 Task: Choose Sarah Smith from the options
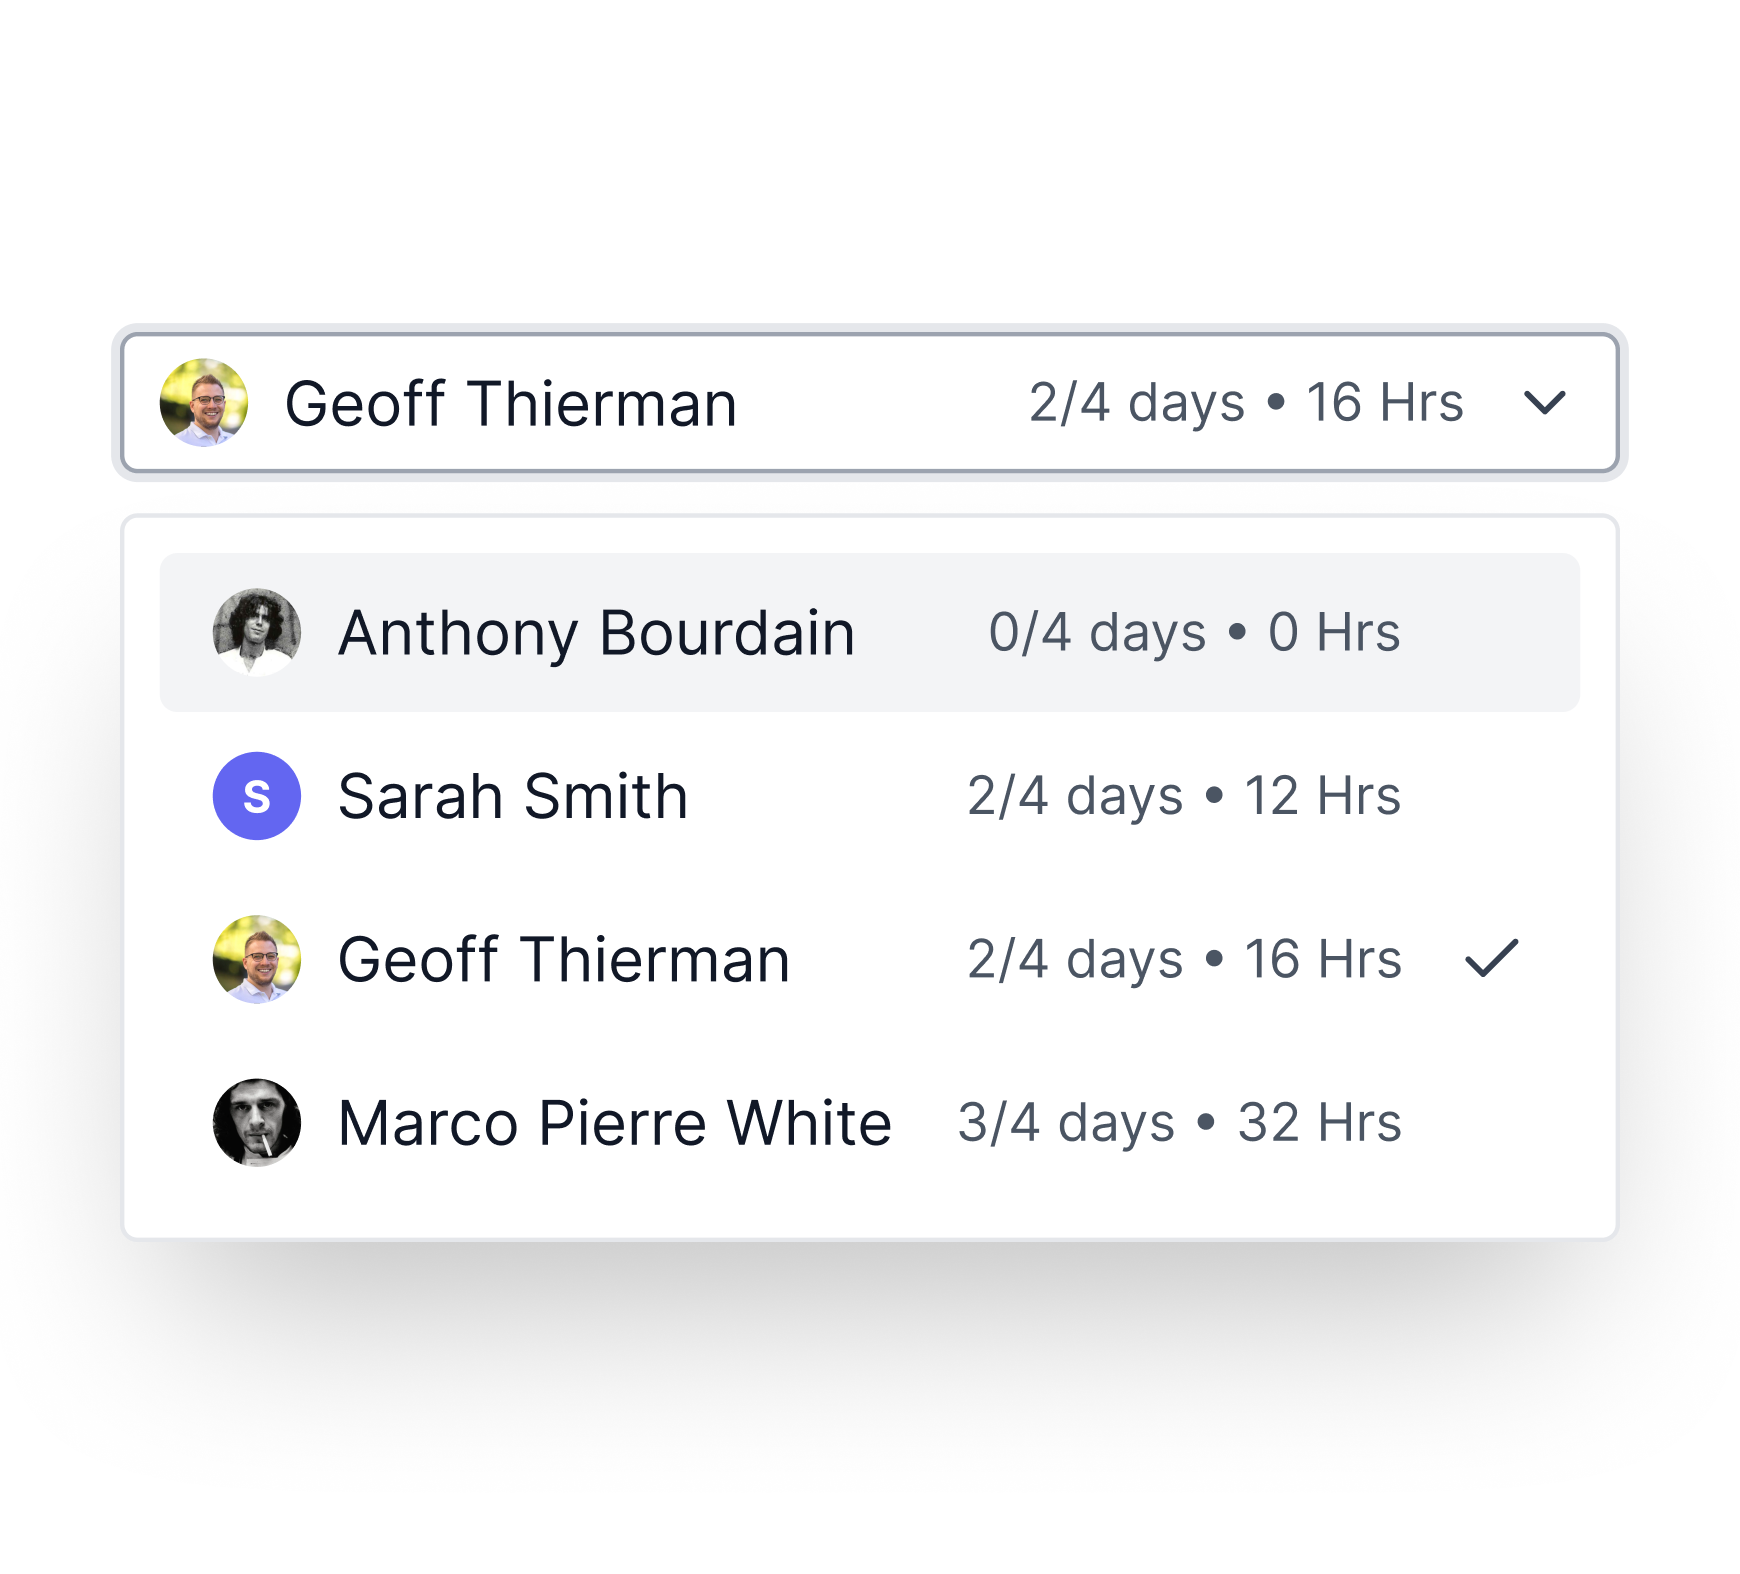869,796
